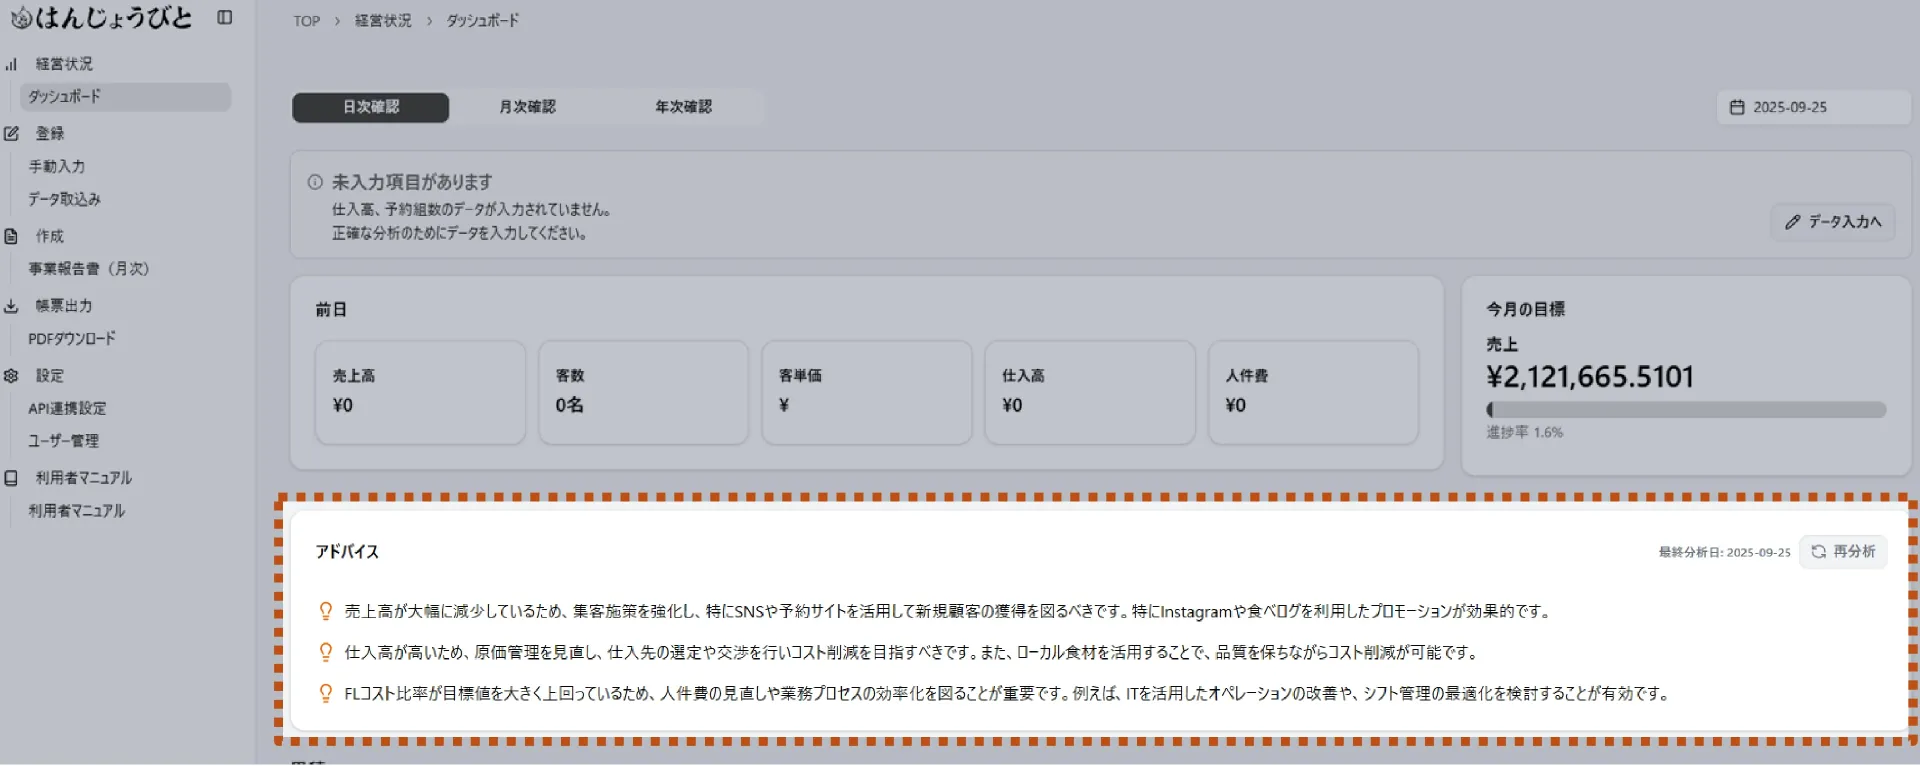Click ダッシュボード in the breadcrumb
The width and height of the screenshot is (1920, 766).
[483, 21]
